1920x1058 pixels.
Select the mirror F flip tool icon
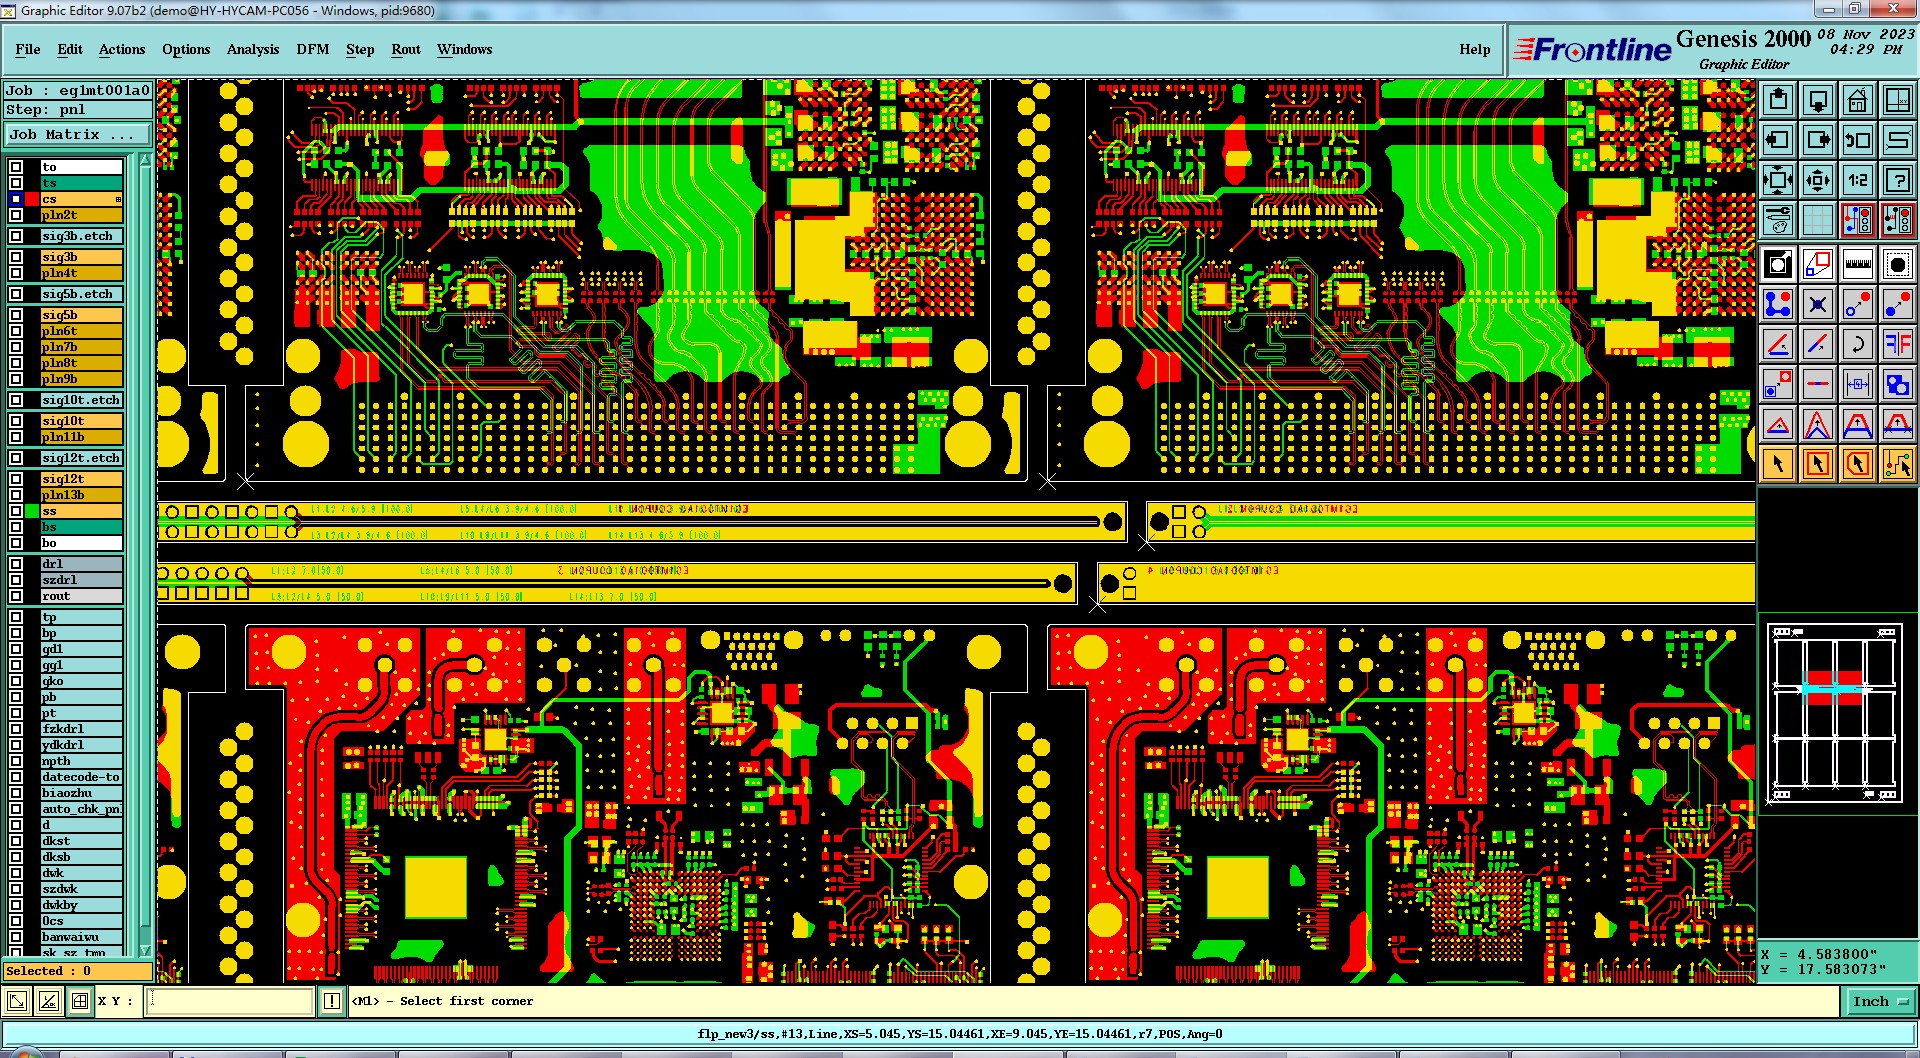click(1897, 344)
